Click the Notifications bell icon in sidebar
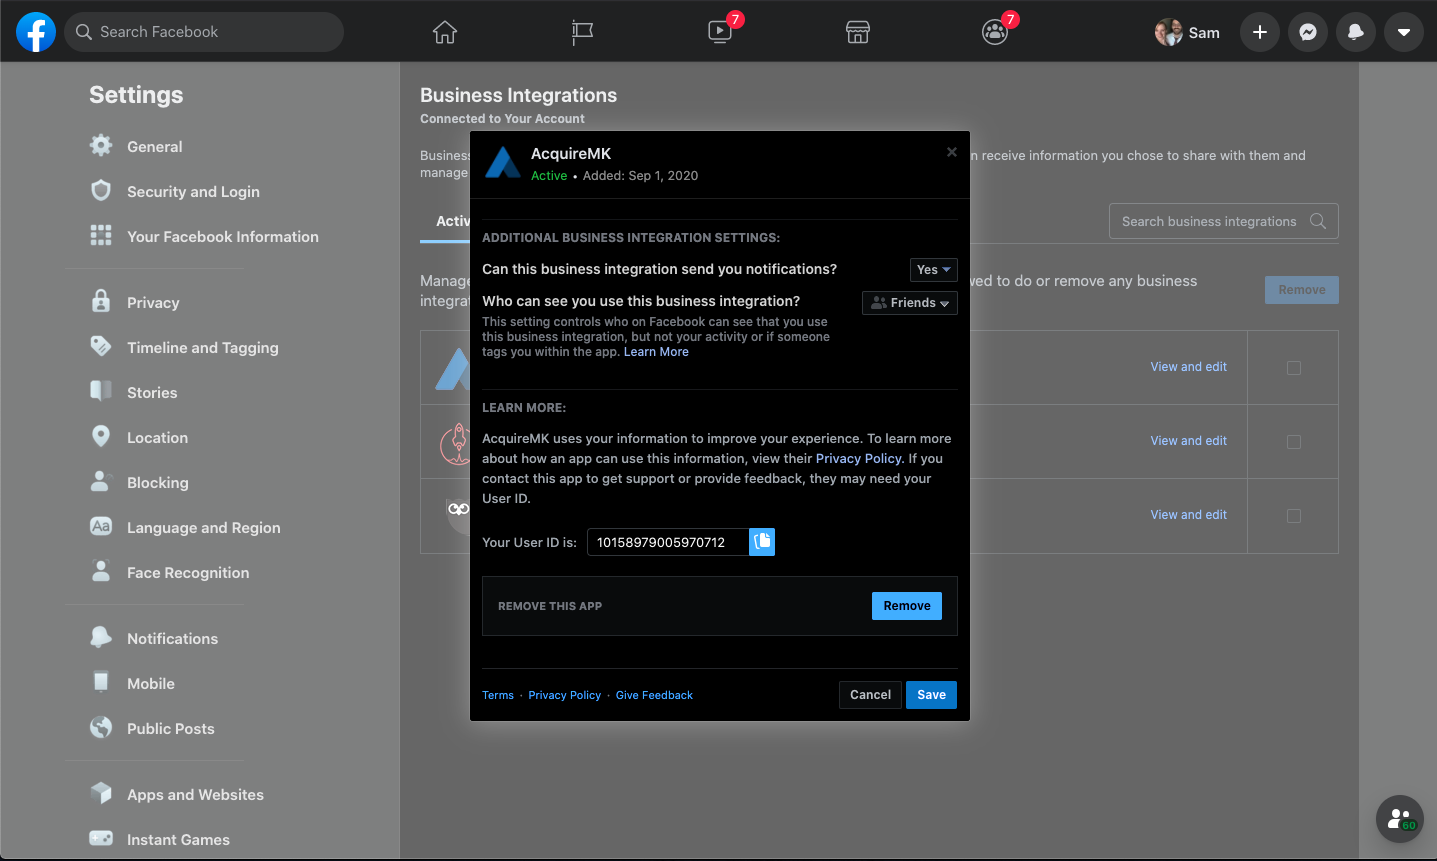 pos(101,637)
